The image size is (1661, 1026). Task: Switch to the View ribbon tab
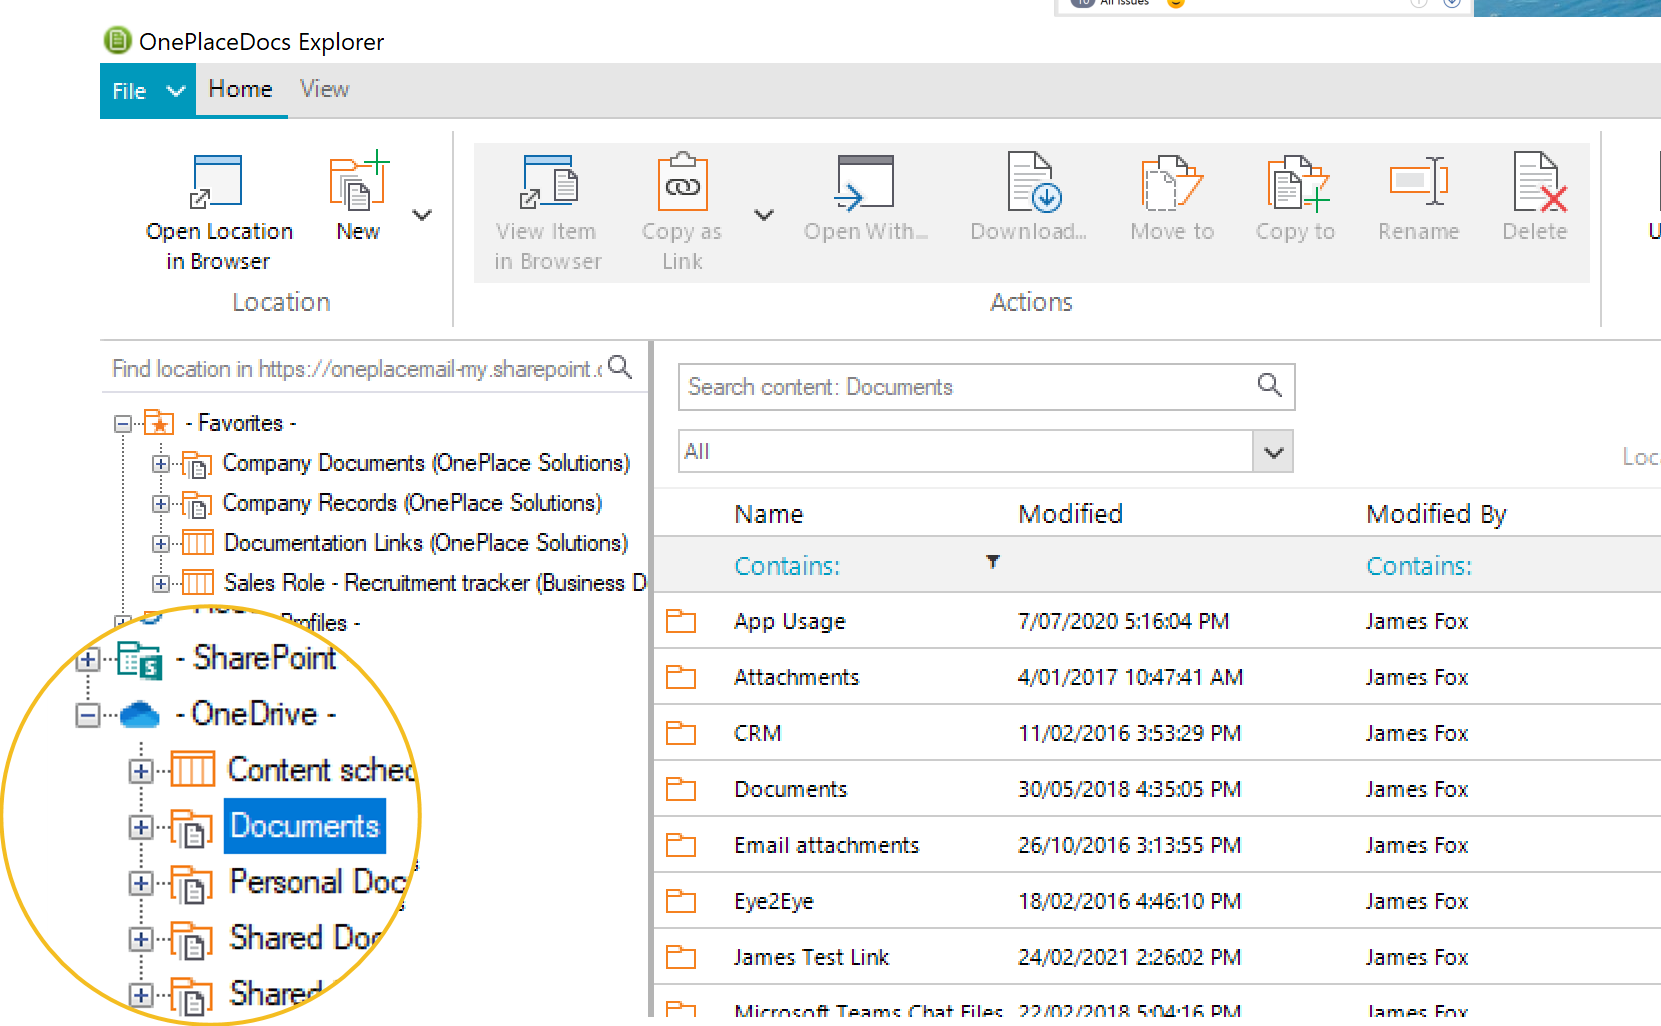click(325, 89)
